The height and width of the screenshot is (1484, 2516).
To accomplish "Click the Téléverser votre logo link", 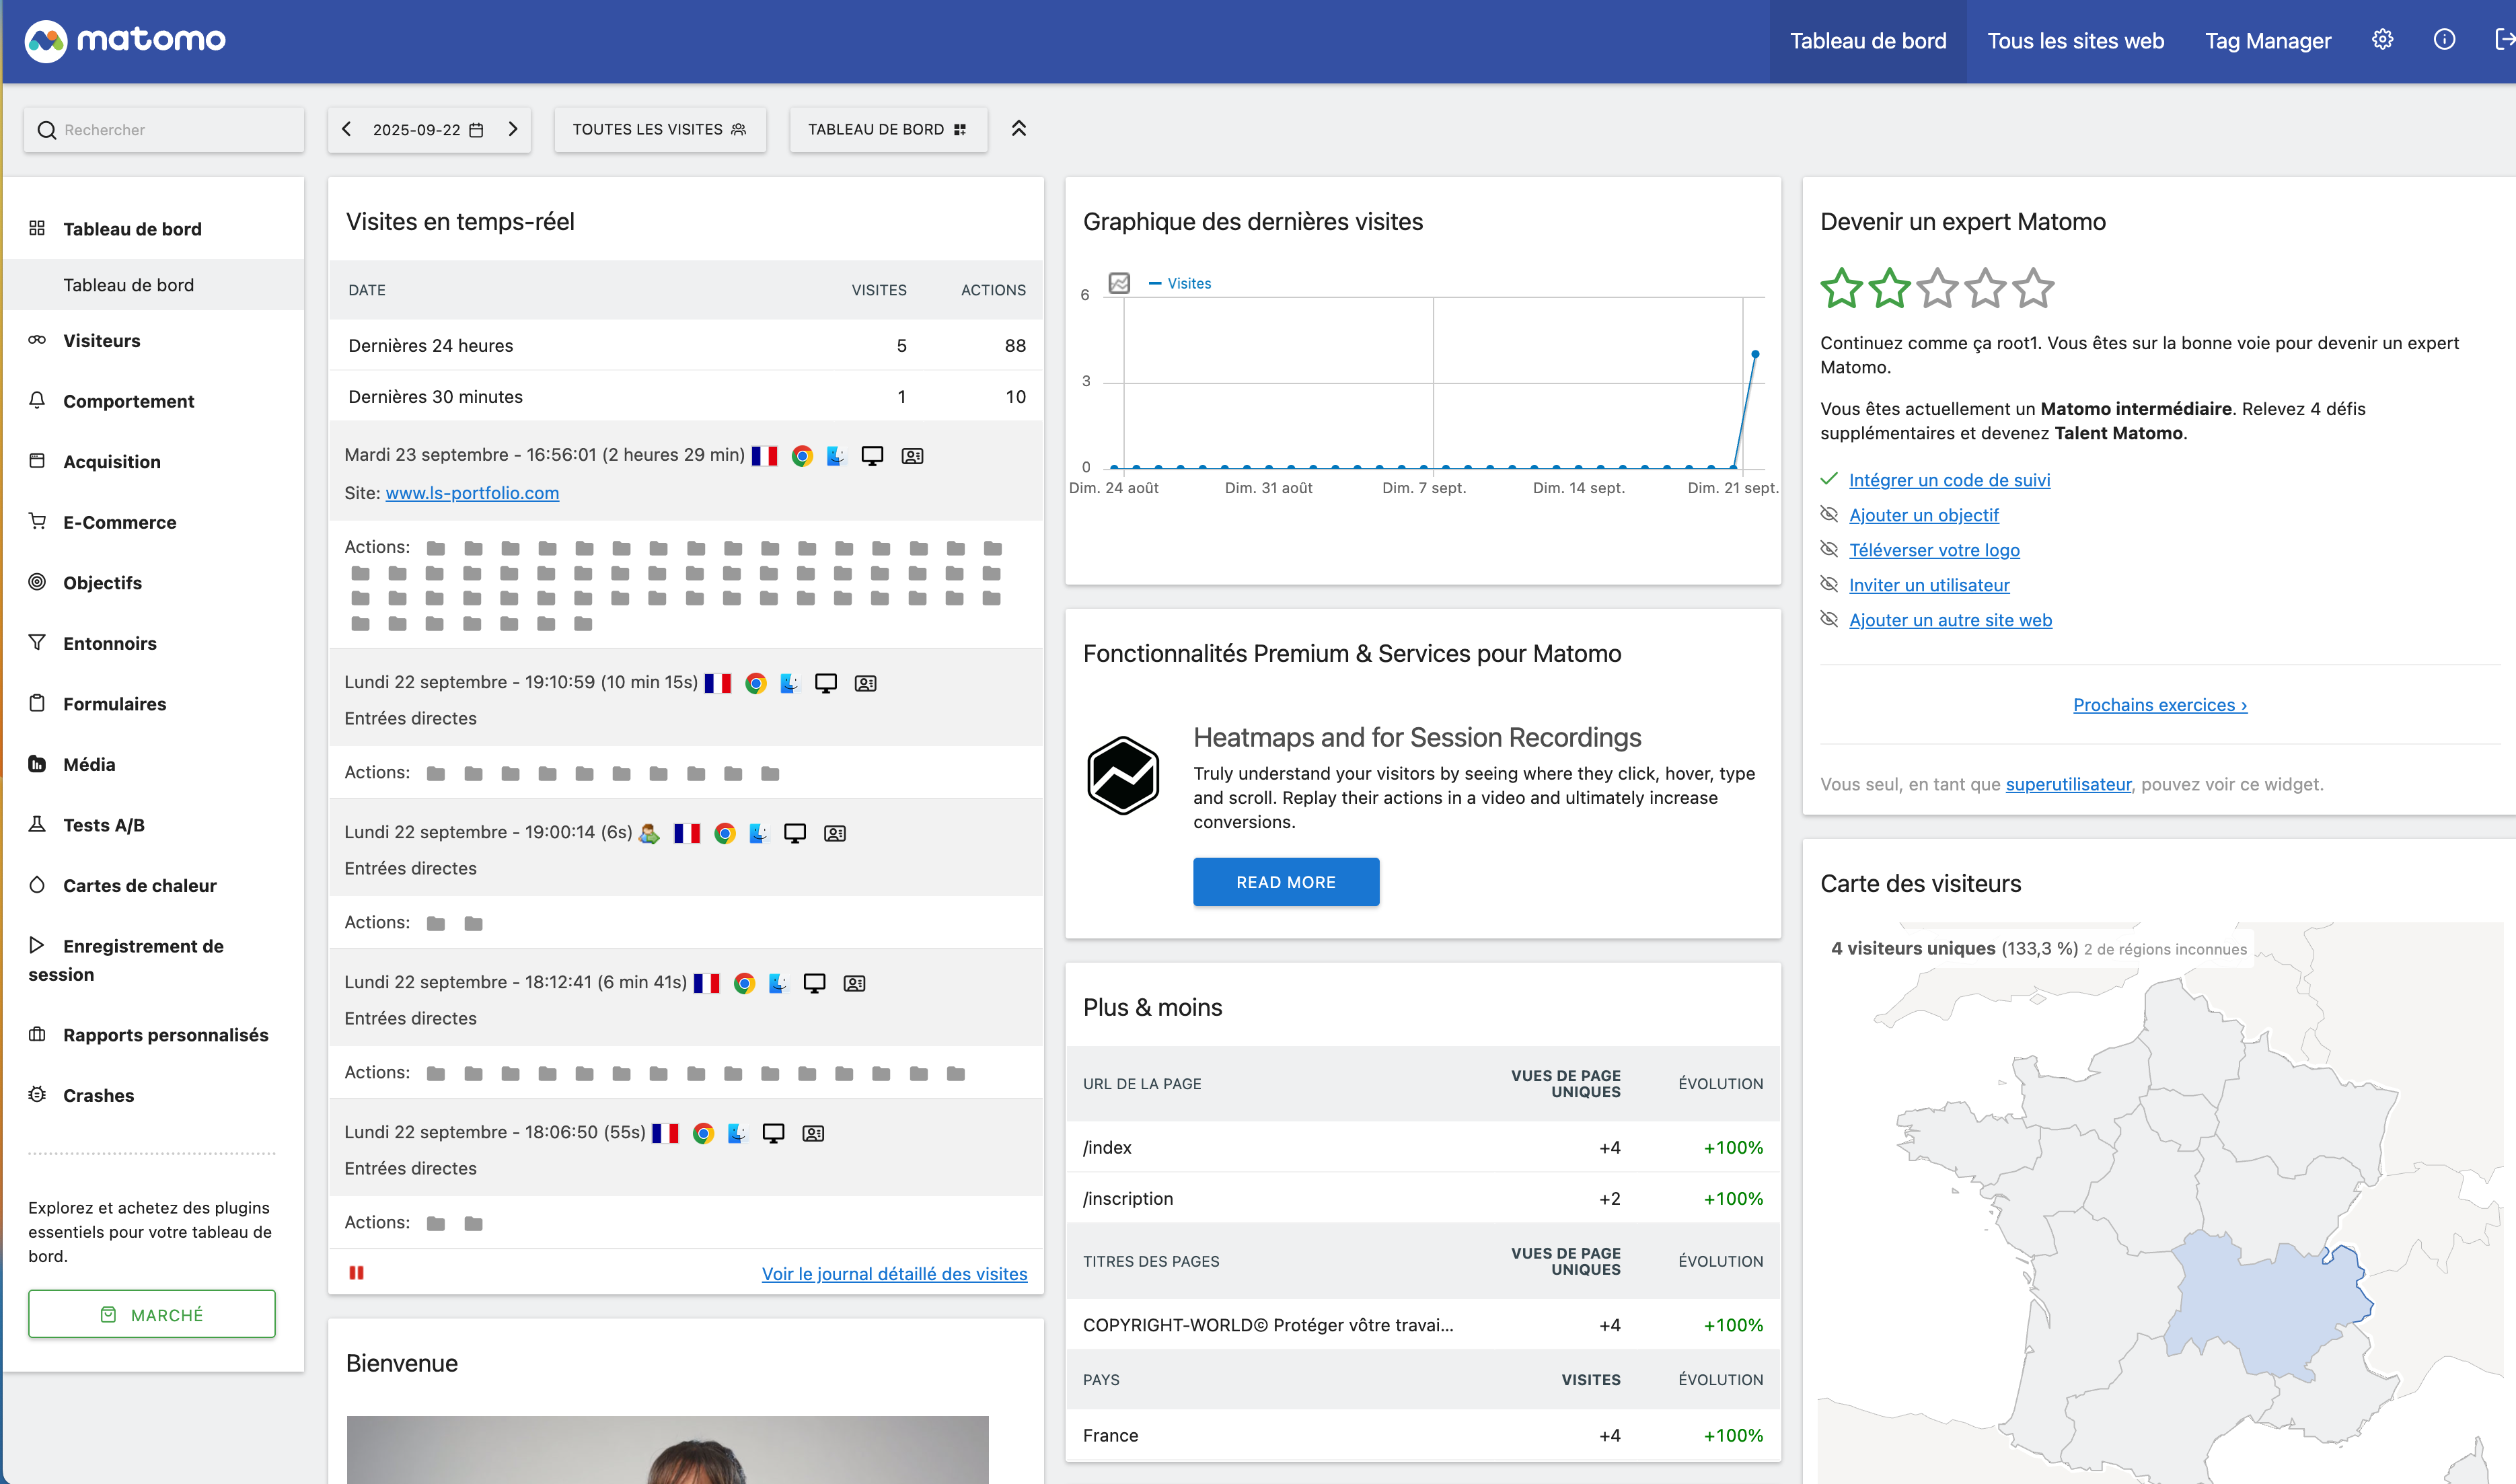I will pos(1934,550).
